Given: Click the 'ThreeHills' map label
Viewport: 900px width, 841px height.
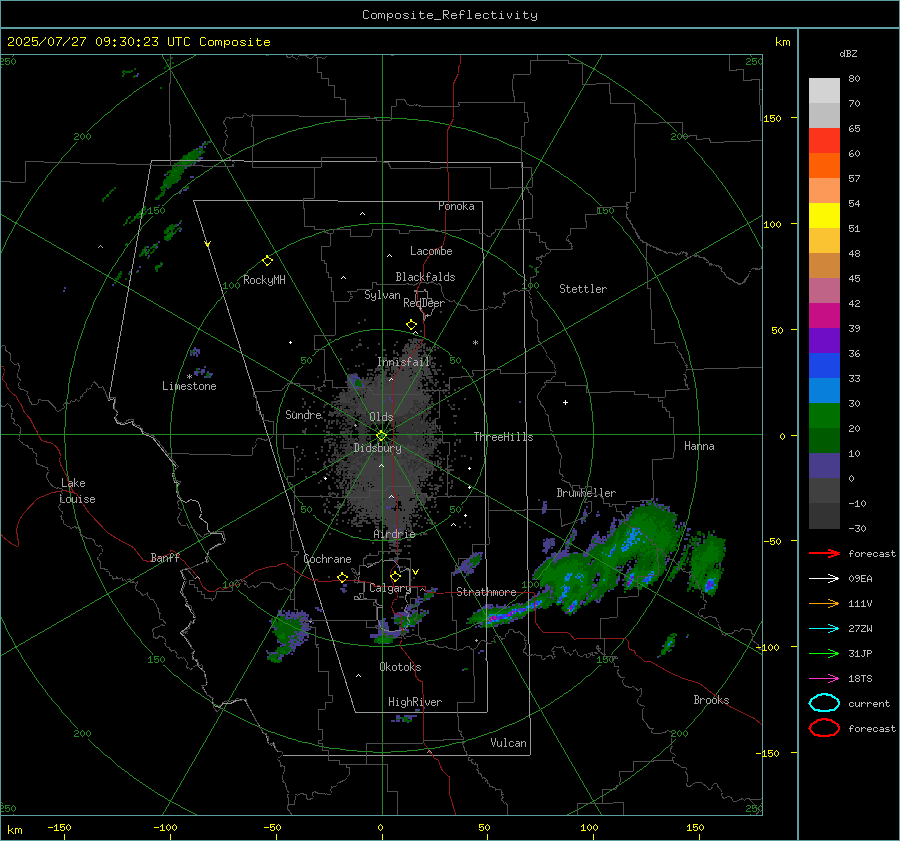Looking at the screenshot, I should coord(503,437).
